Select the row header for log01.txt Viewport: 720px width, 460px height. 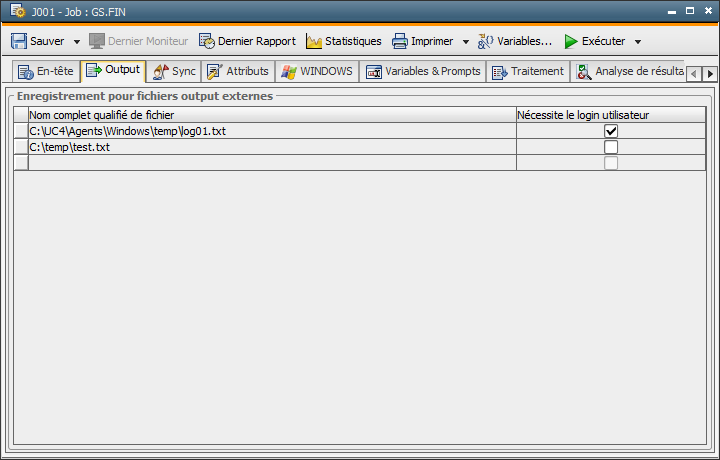[21, 131]
